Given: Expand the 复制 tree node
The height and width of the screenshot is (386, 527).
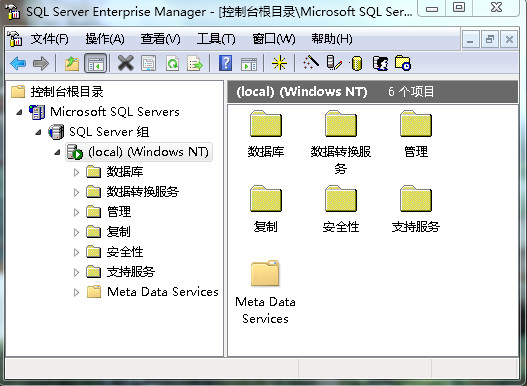Looking at the screenshot, I should point(76,232).
